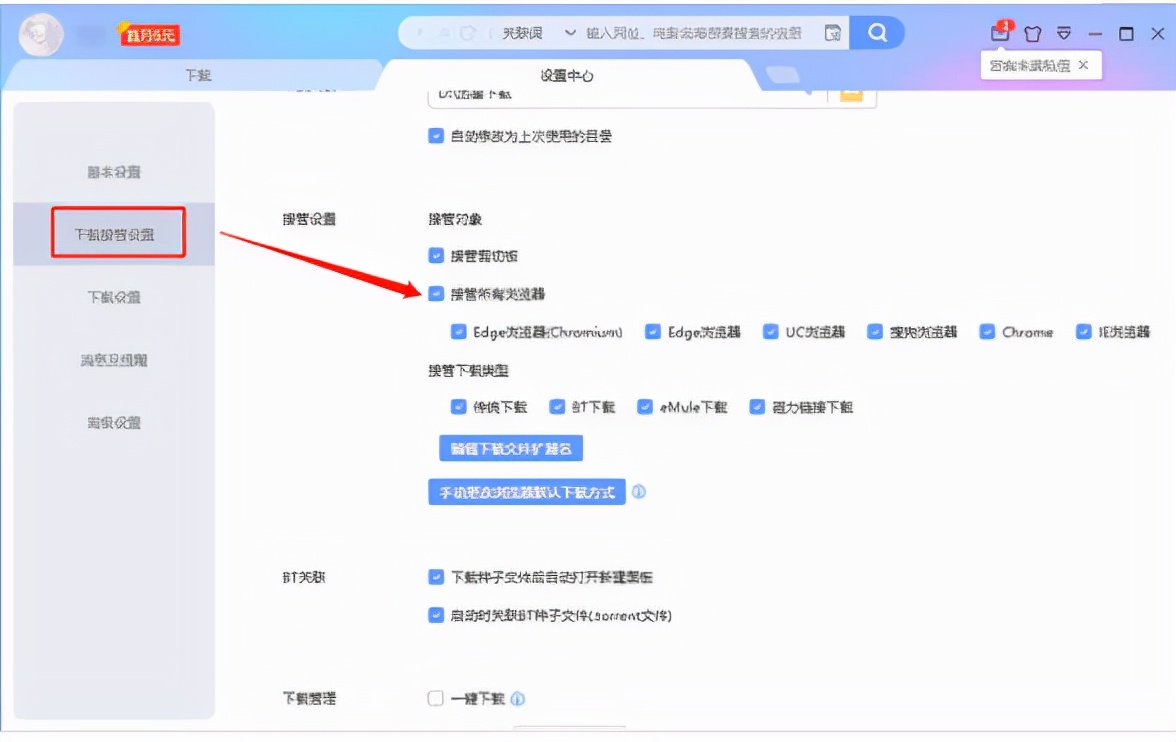1176x742 pixels.
Task: Click the magnifier search icon
Action: click(876, 31)
